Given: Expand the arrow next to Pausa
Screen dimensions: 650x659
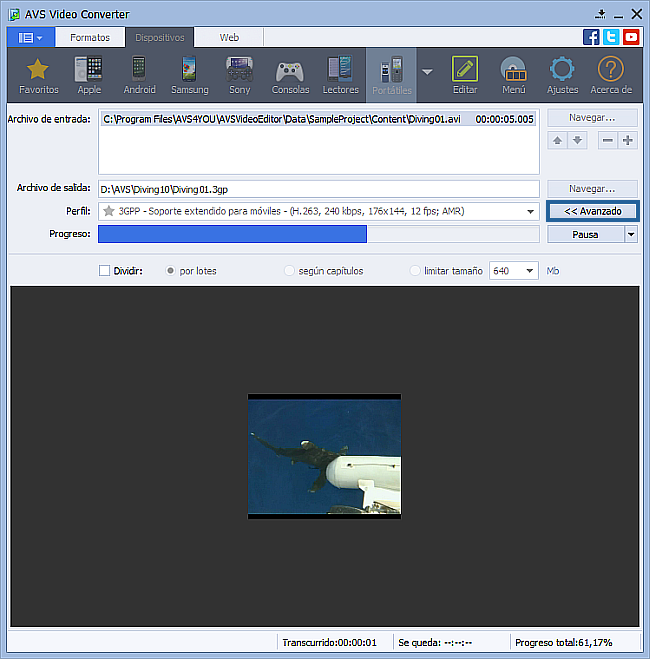Looking at the screenshot, I should coord(631,235).
